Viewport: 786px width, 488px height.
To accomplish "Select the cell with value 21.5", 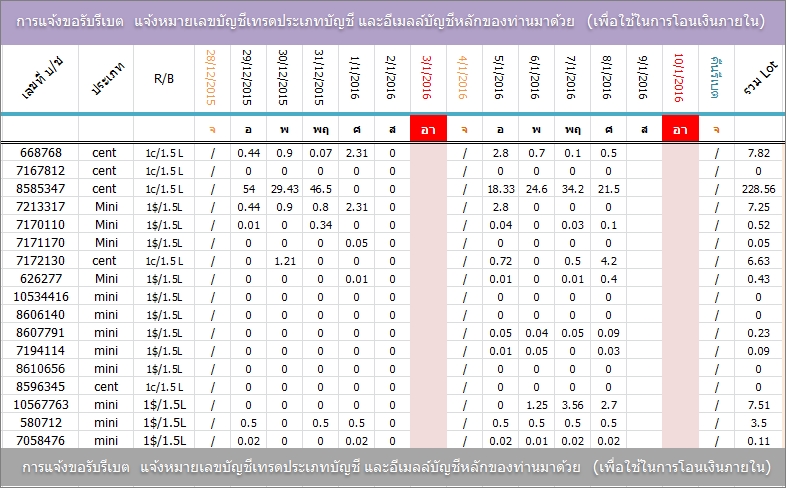I will pyautogui.click(x=609, y=189).
